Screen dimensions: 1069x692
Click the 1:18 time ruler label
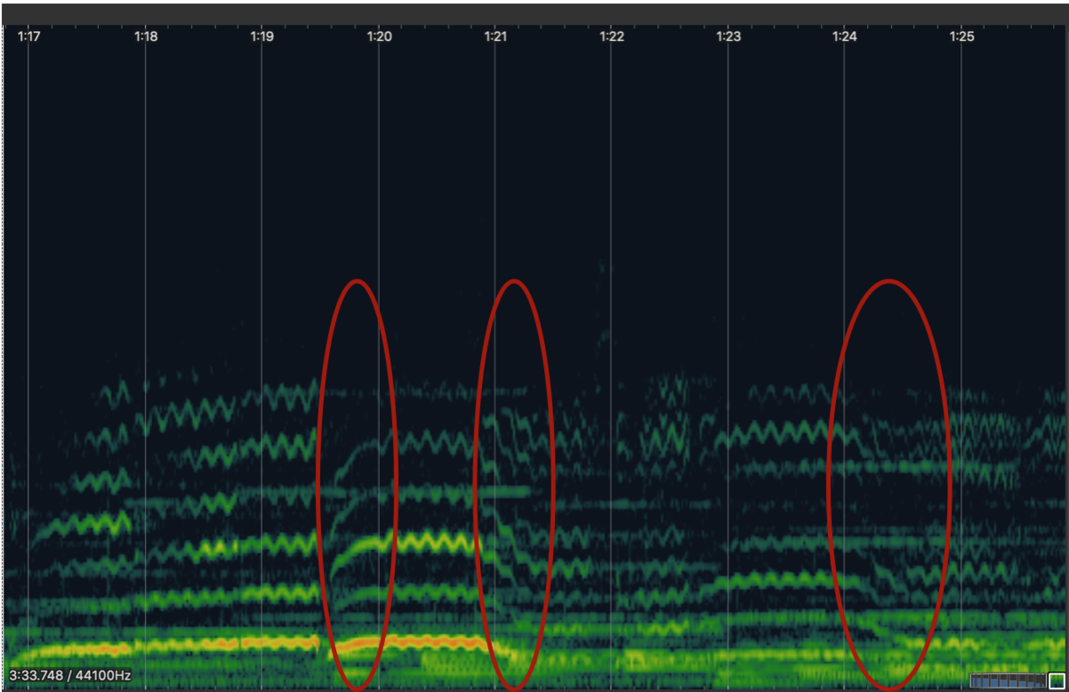[x=146, y=37]
